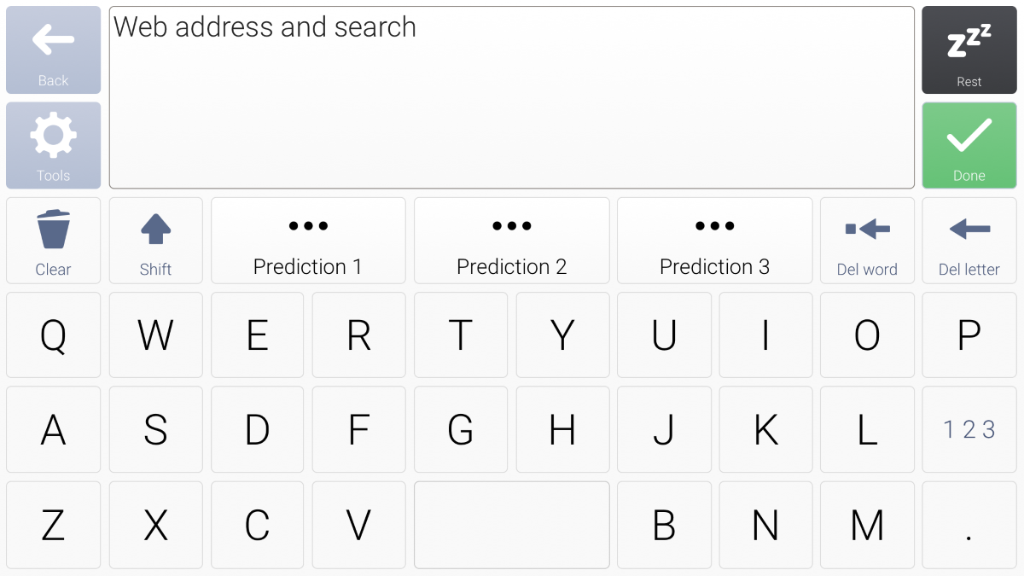Select the Prediction 1 suggestion
Viewport: 1024px width, 576px height.
(x=308, y=240)
